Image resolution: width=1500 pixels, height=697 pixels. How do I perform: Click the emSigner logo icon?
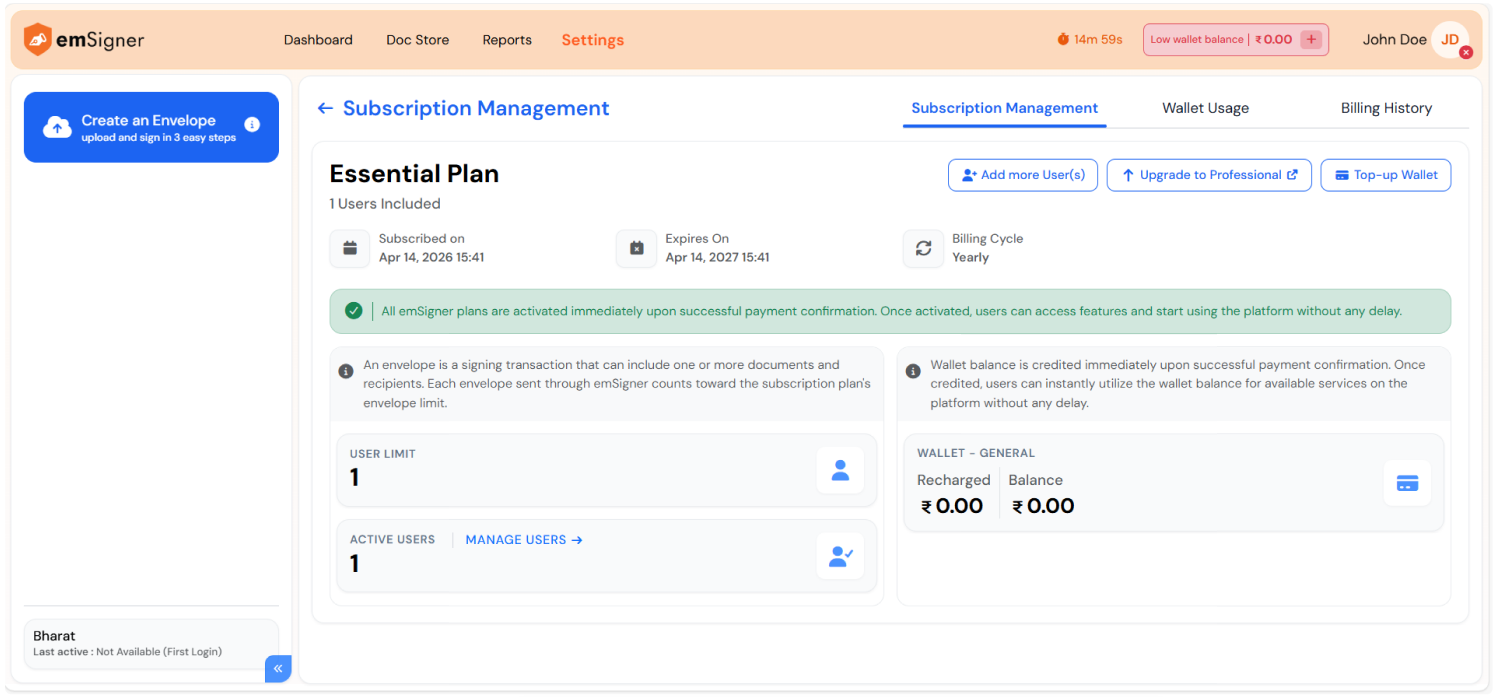(x=38, y=40)
